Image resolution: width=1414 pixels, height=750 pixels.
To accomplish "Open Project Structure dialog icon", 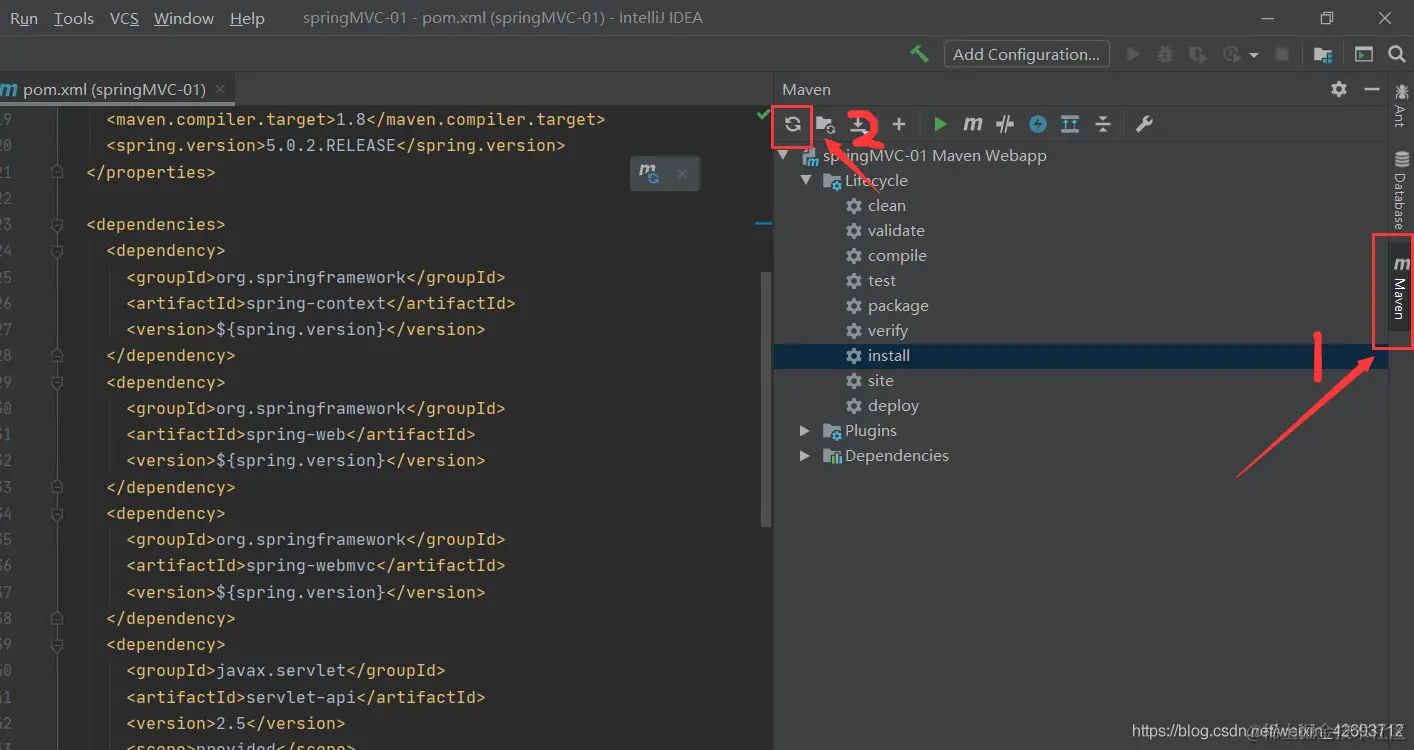I will click(1323, 54).
